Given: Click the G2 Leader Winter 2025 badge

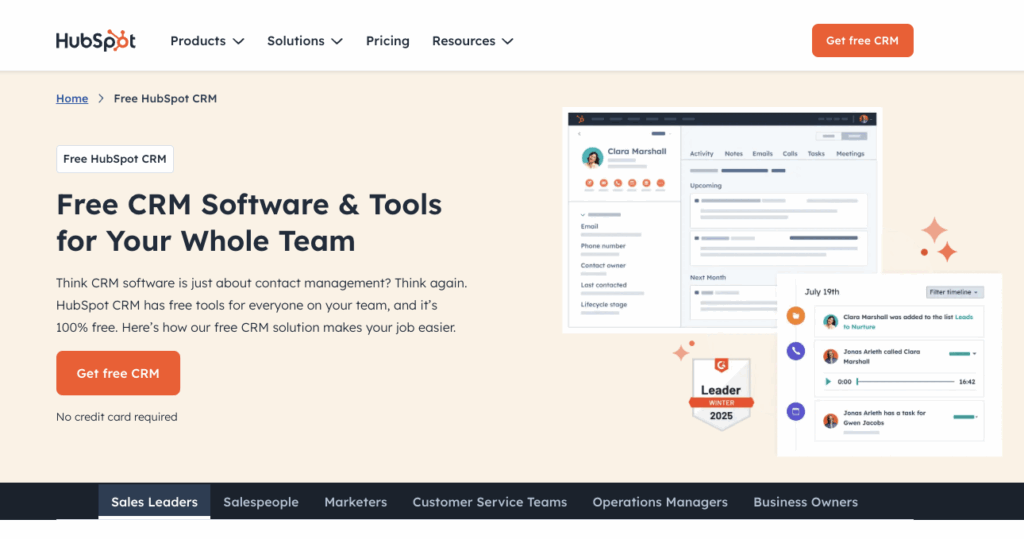Looking at the screenshot, I should [721, 394].
